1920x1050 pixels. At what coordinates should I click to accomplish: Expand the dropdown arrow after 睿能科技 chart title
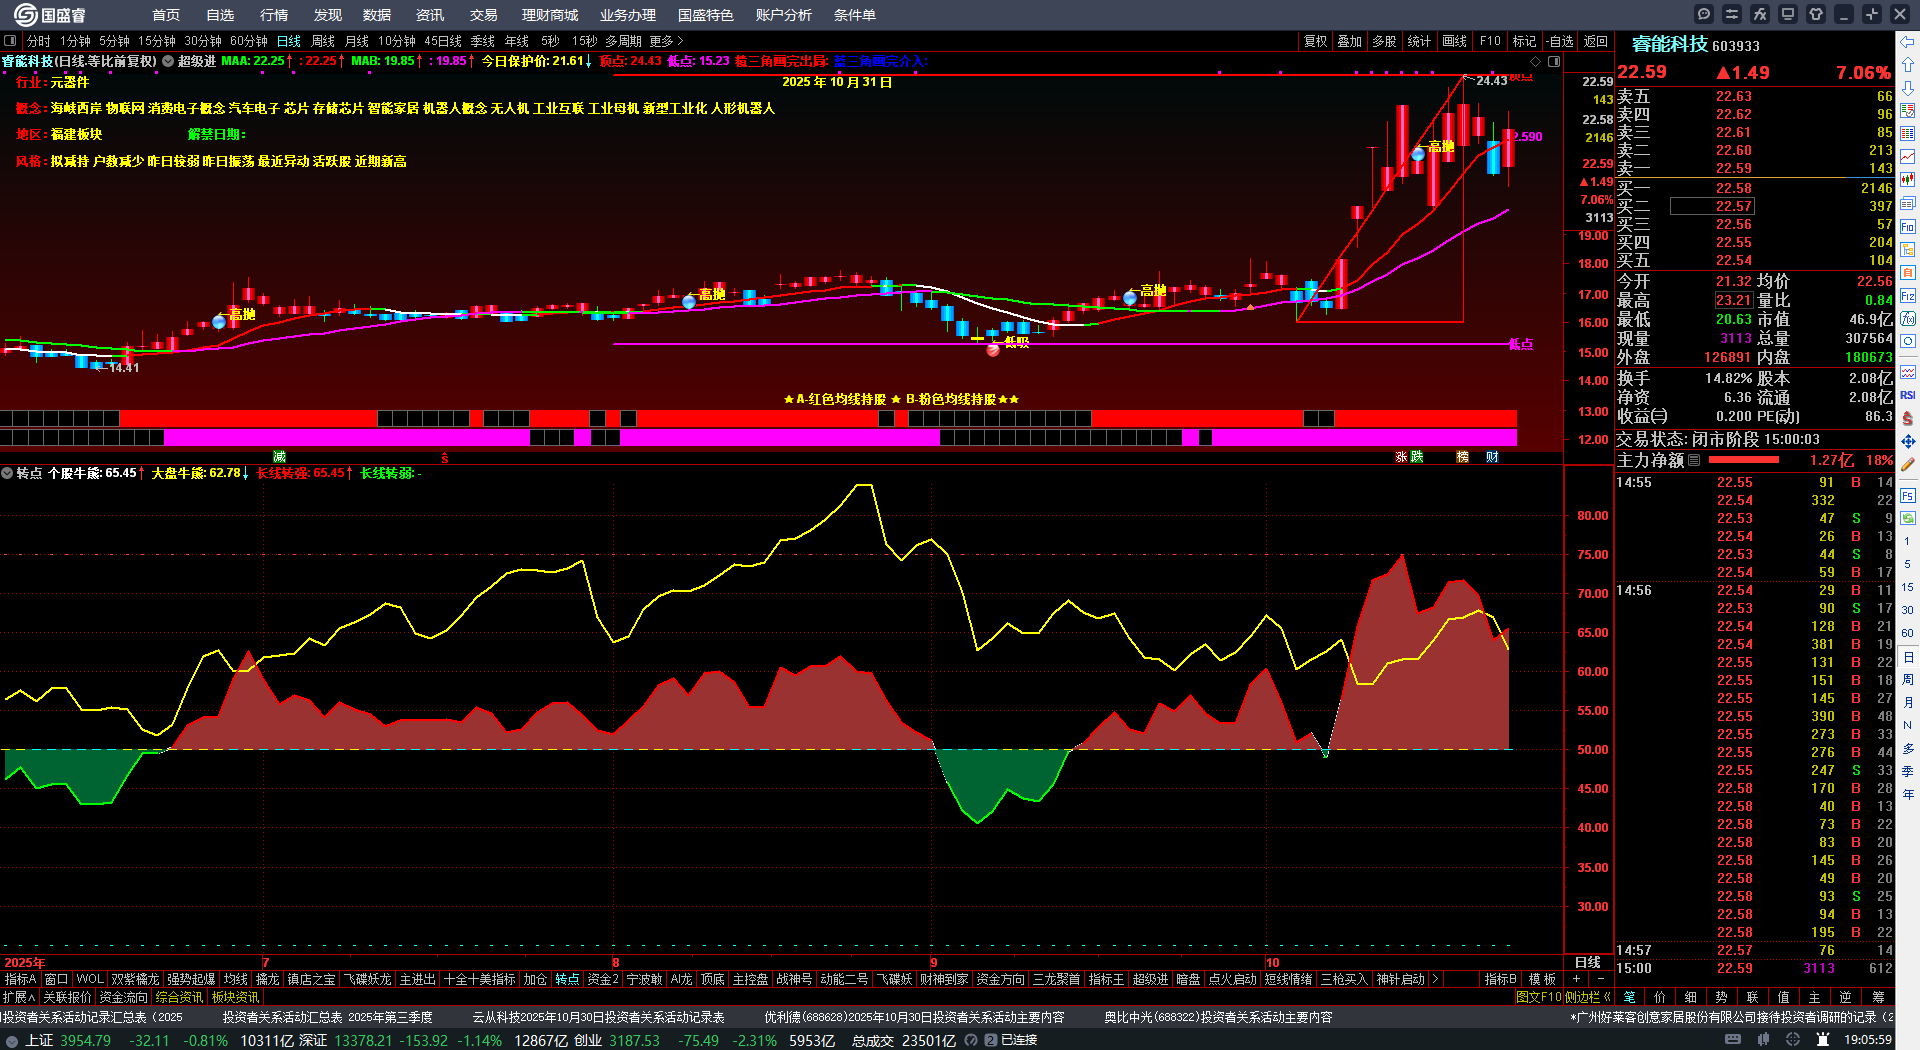pyautogui.click(x=168, y=61)
